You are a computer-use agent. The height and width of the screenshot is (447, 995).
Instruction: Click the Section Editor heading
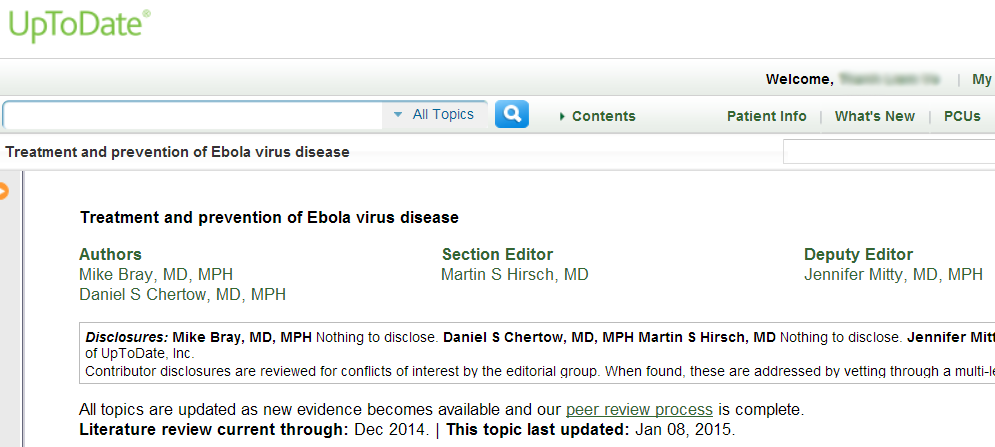tap(498, 255)
